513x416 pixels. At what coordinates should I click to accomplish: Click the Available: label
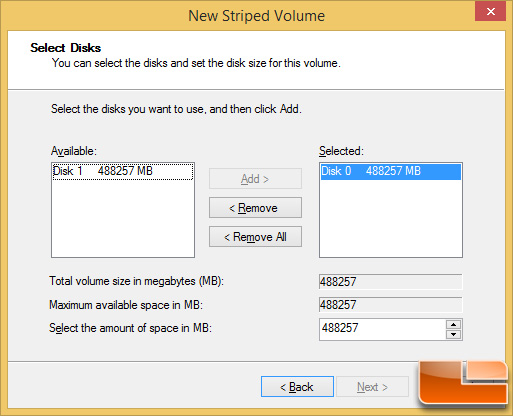point(74,151)
